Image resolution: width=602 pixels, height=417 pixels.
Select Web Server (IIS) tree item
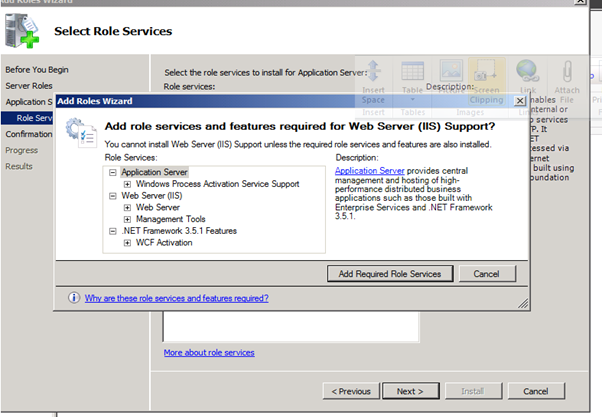pyautogui.click(x=152, y=196)
